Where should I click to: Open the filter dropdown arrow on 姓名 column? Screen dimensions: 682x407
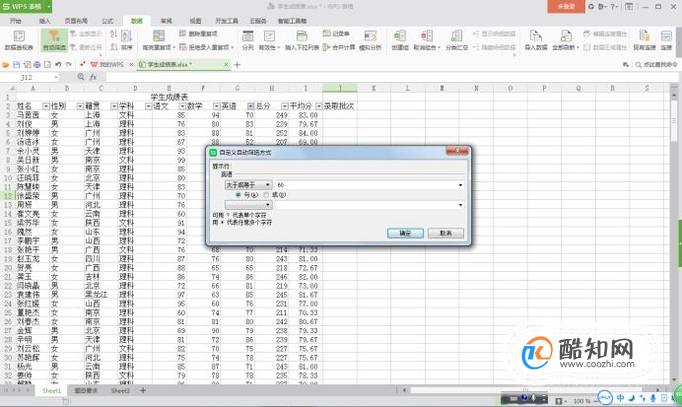click(x=46, y=106)
